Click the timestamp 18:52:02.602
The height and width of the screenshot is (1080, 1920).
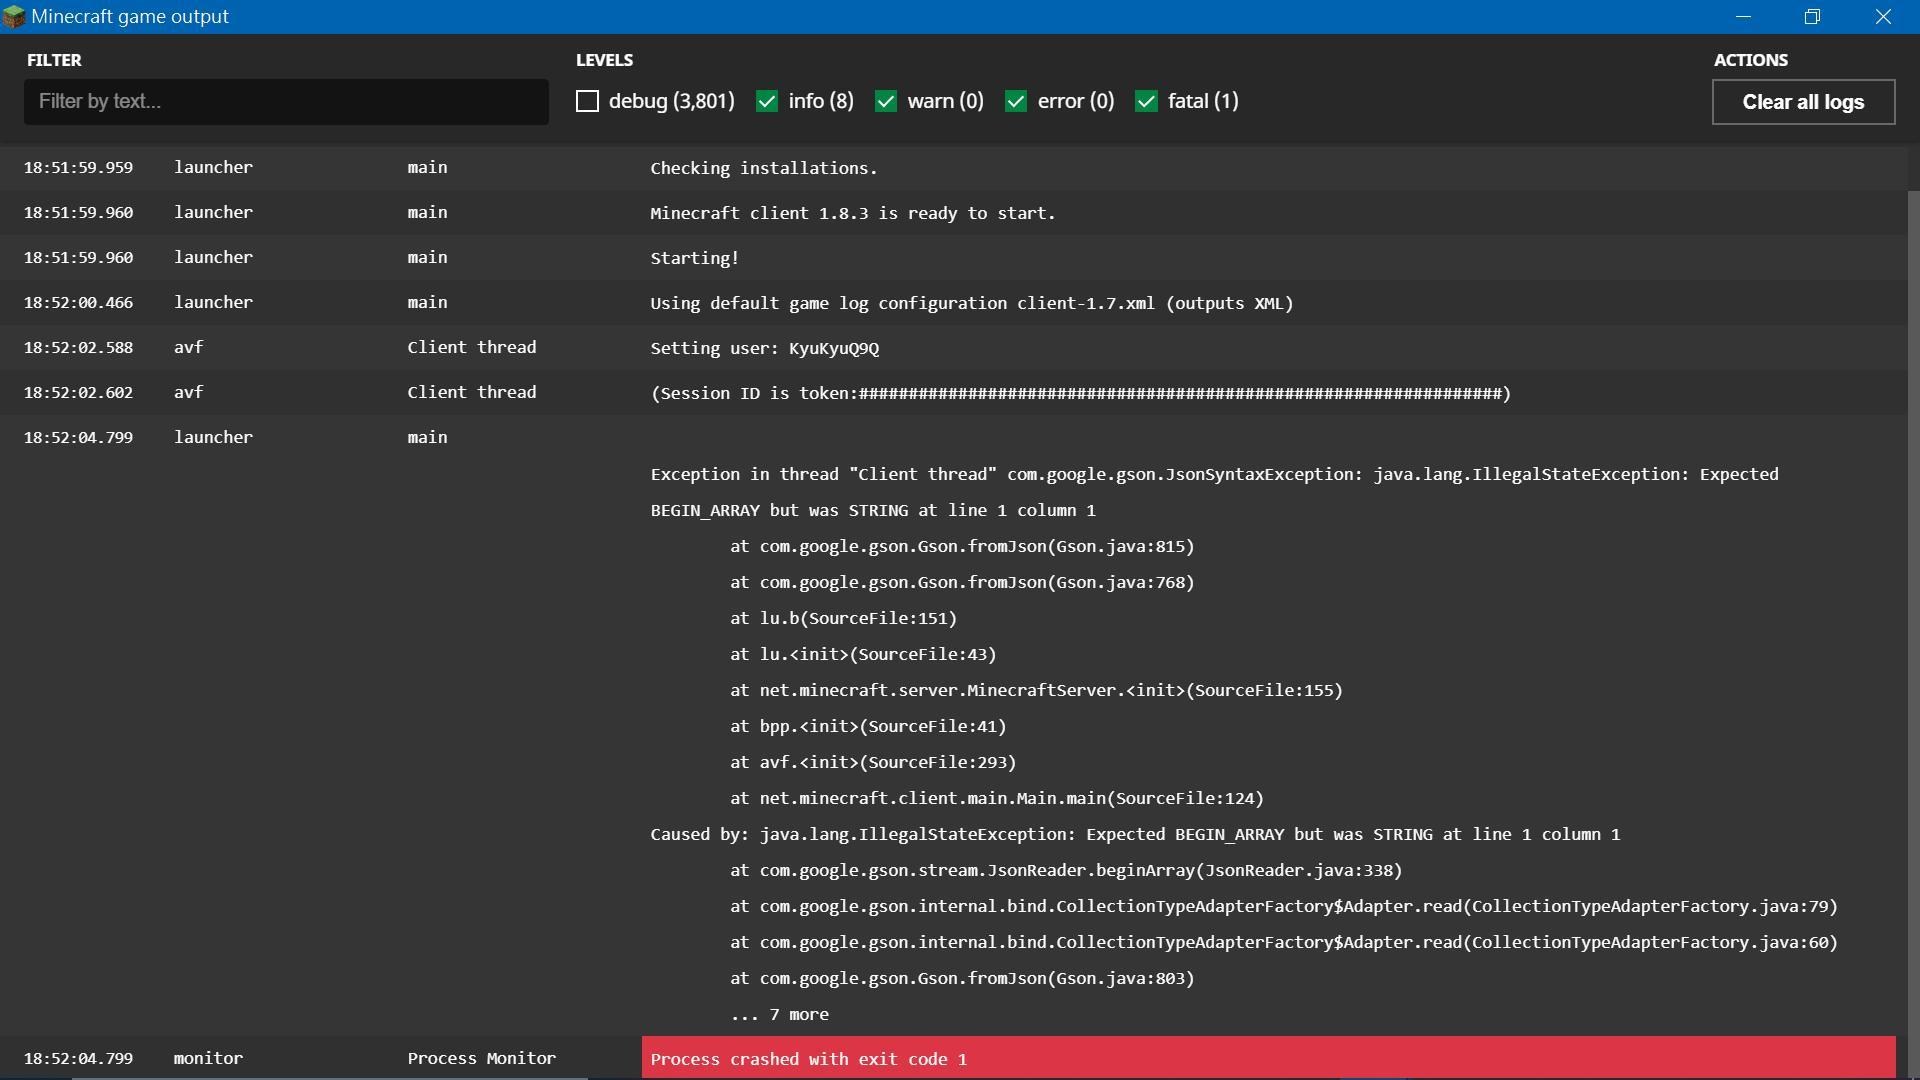tap(78, 392)
